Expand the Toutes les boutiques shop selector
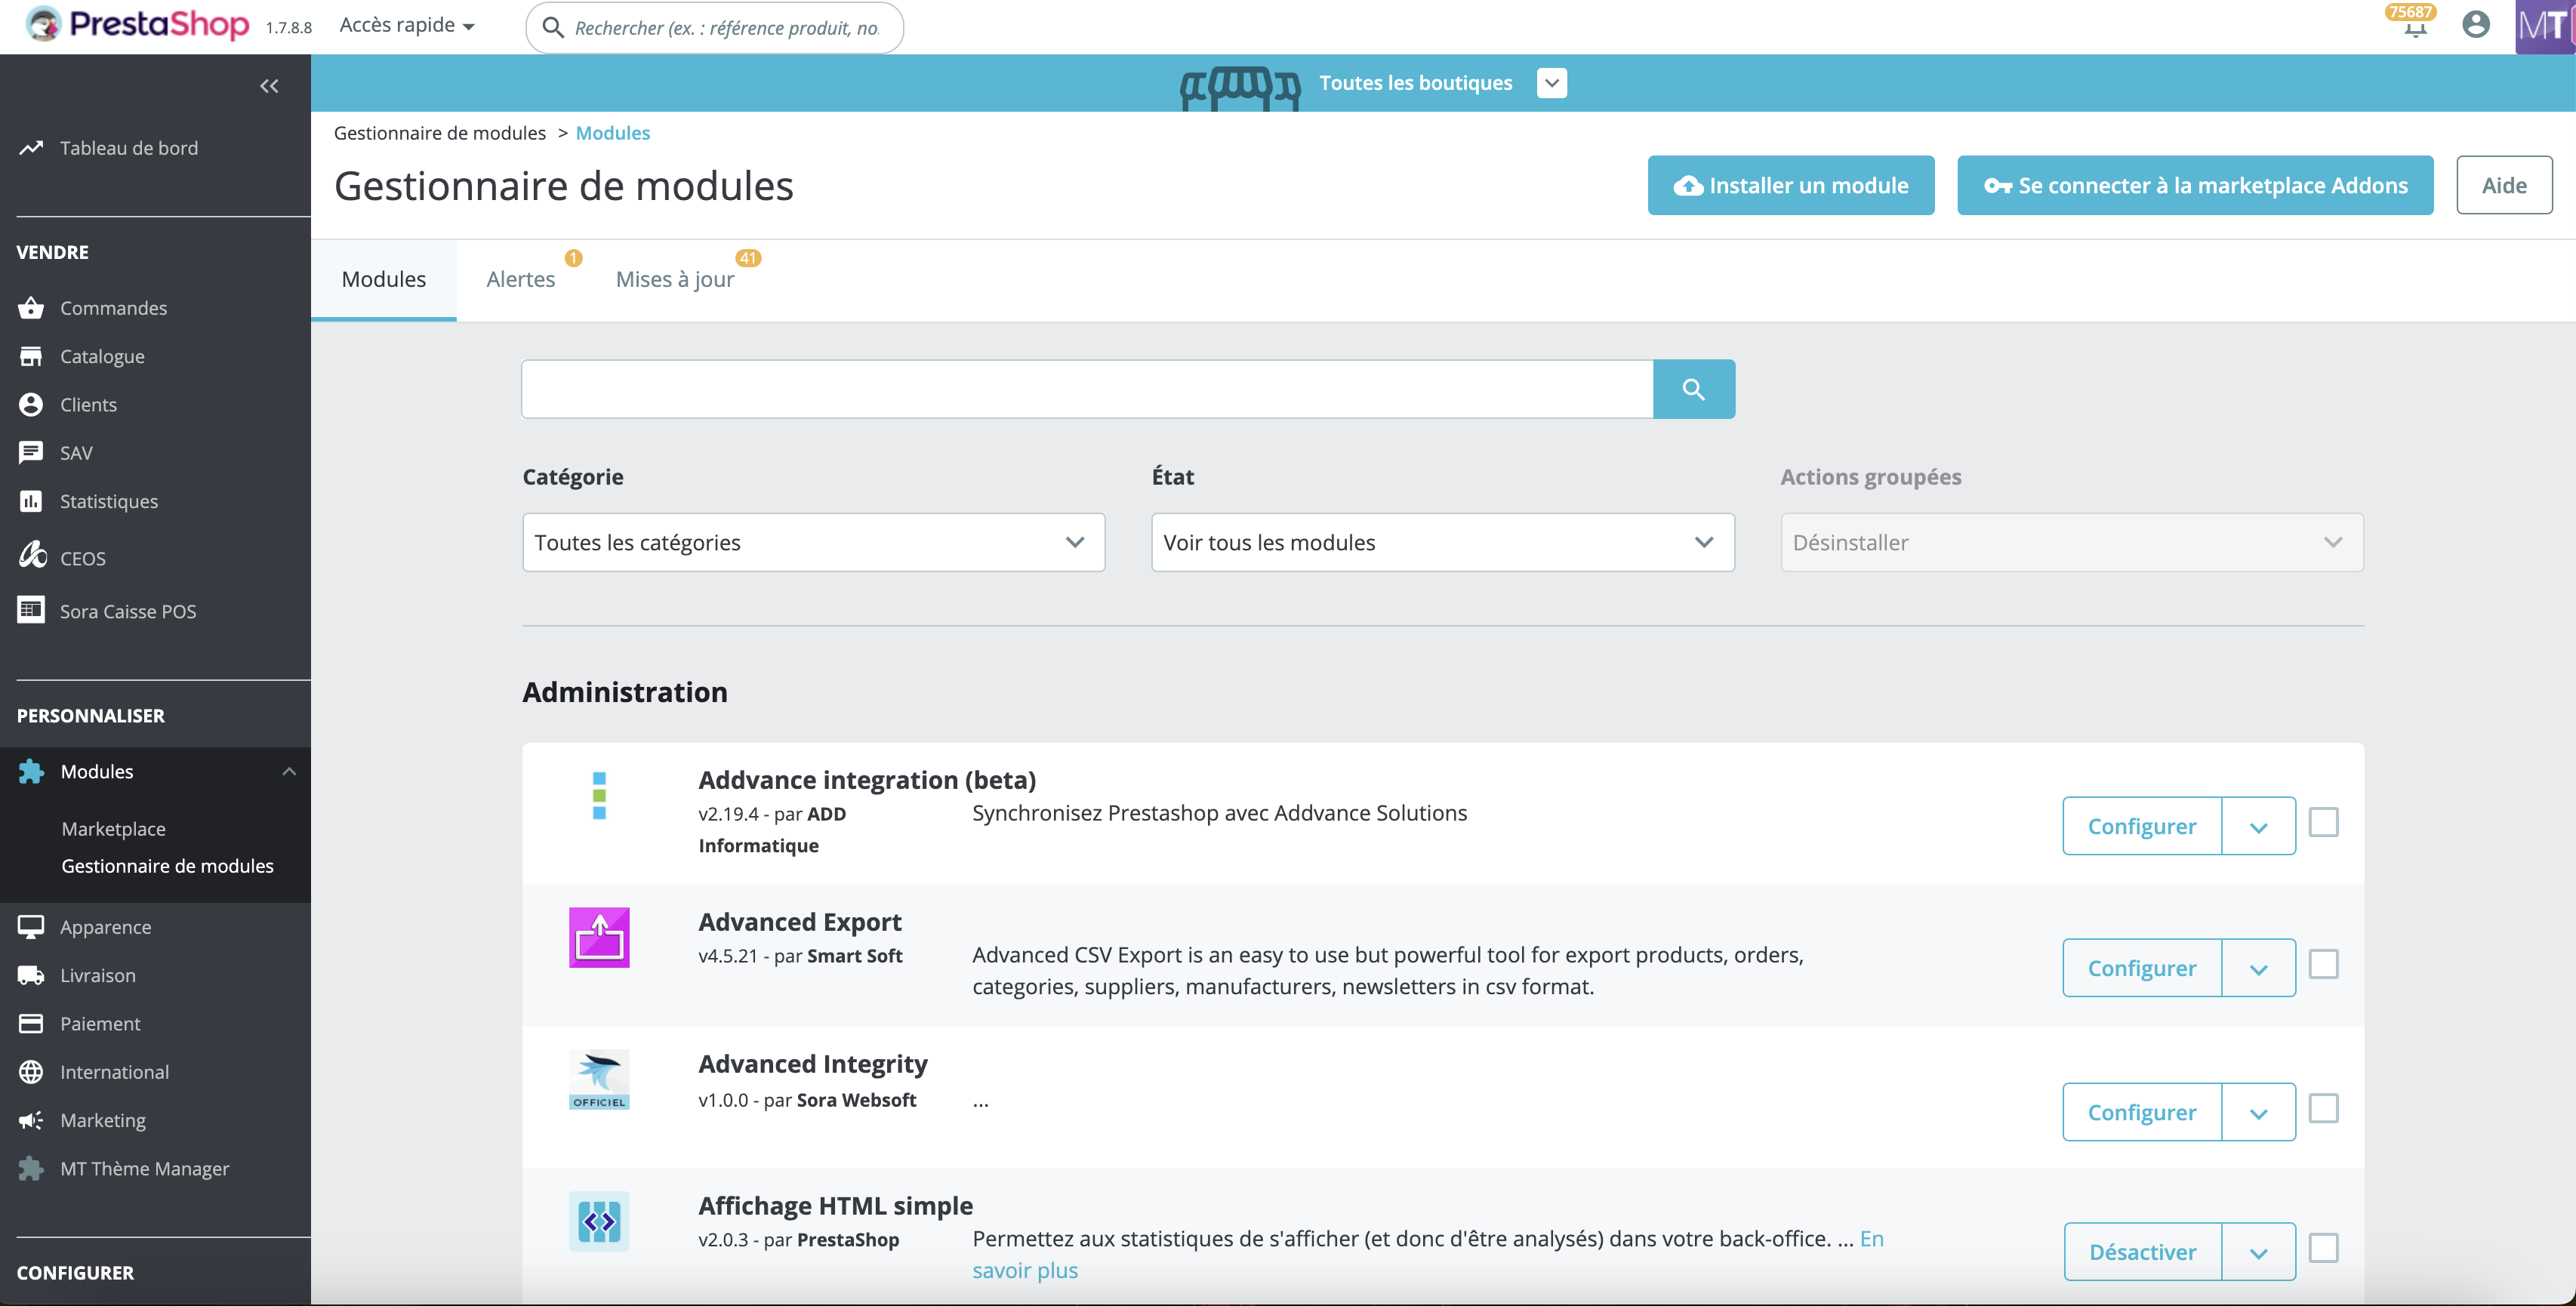2576x1306 pixels. (x=1552, y=83)
